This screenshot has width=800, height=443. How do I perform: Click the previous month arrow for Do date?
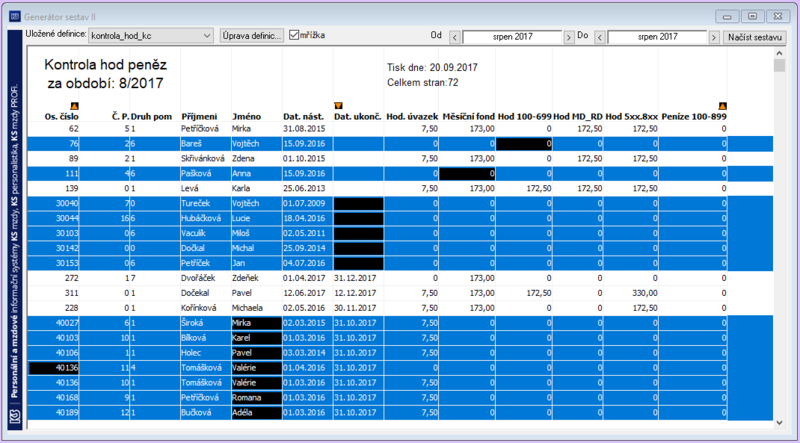[601, 37]
